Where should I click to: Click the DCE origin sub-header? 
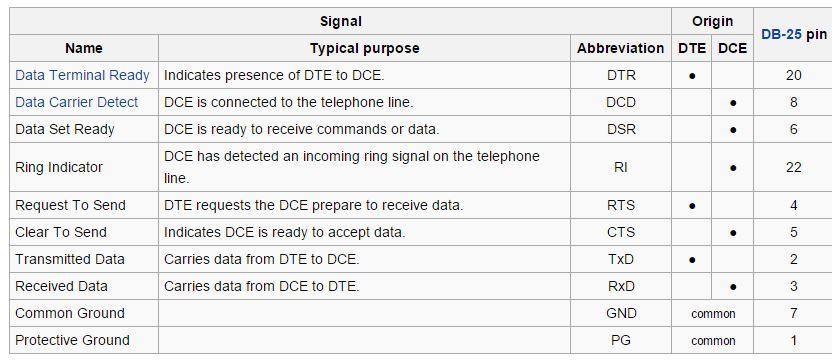[x=732, y=48]
